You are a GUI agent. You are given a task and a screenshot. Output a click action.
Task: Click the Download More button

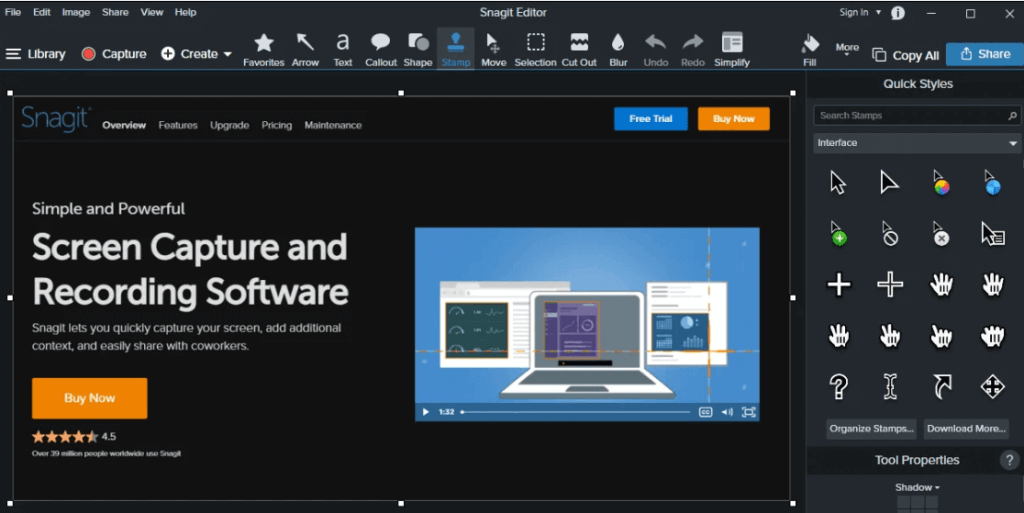pos(966,429)
